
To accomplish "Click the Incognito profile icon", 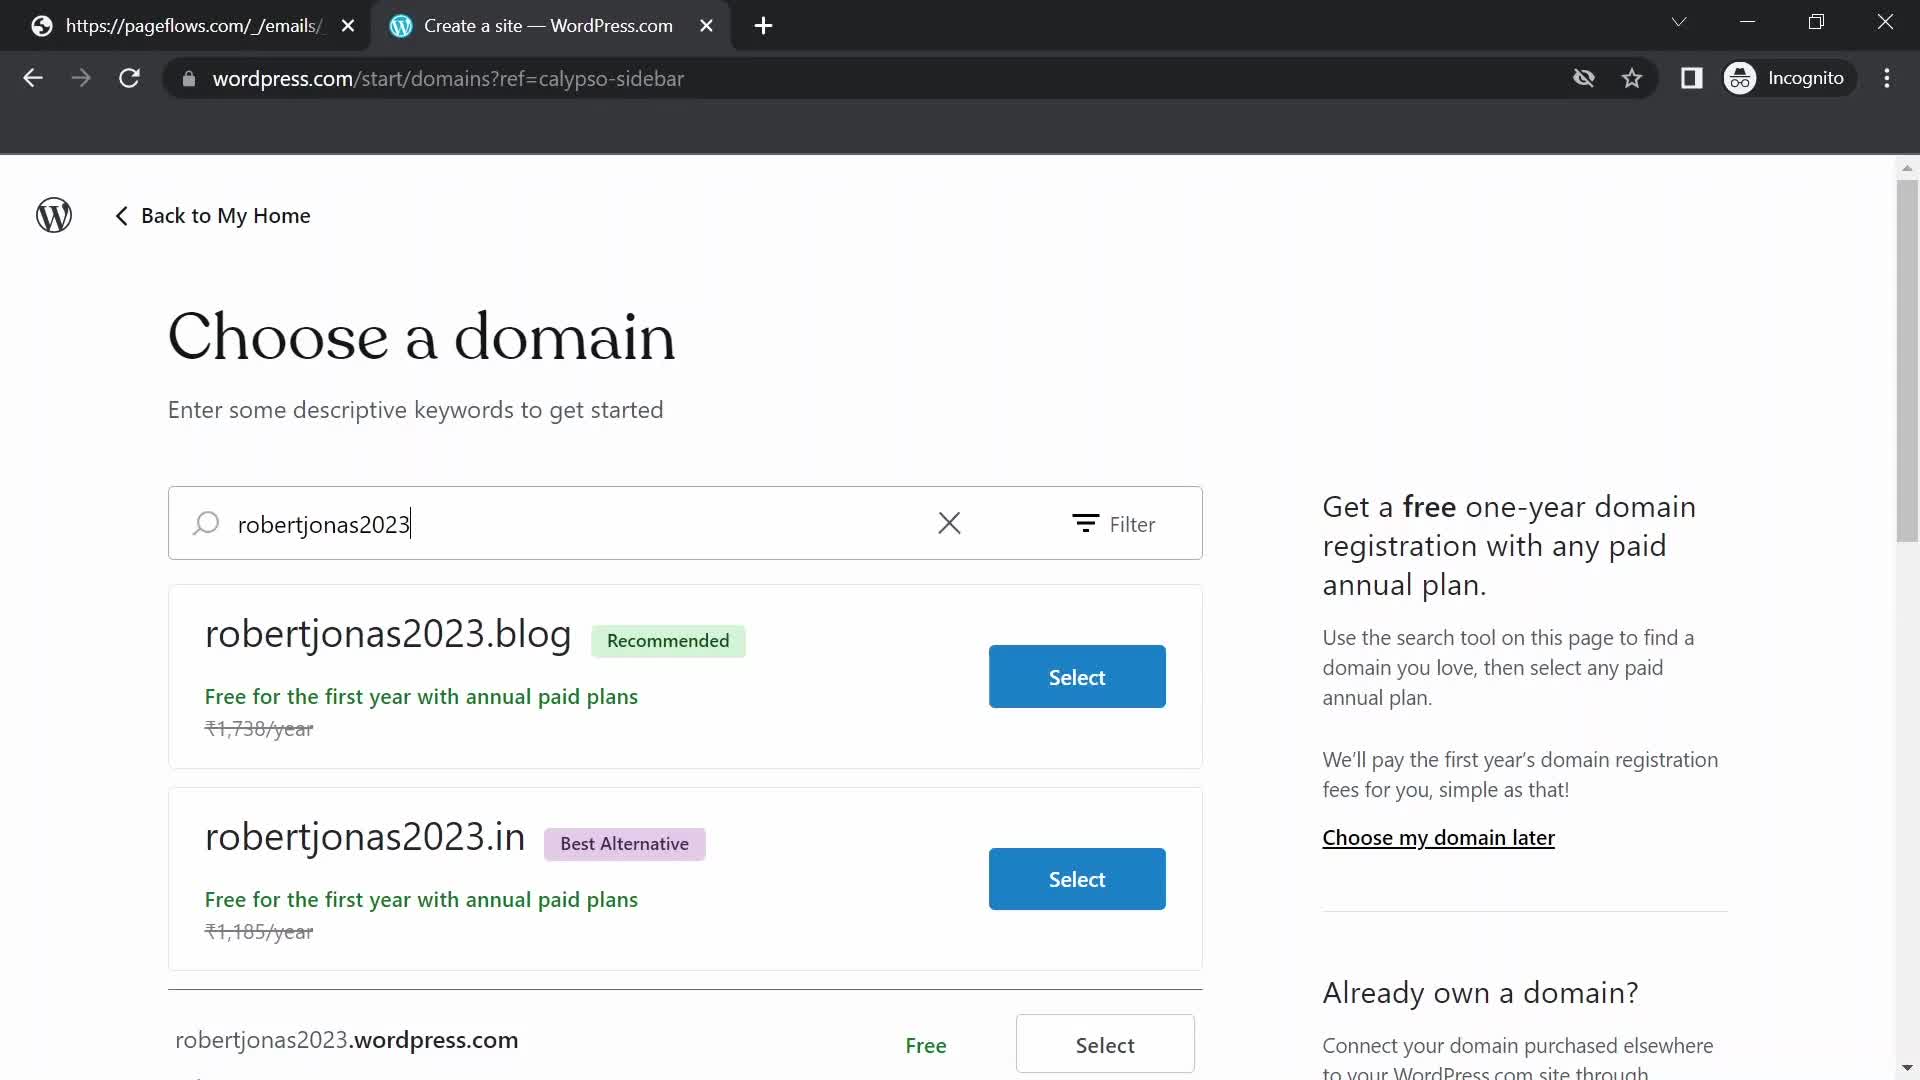I will pyautogui.click(x=1743, y=79).
